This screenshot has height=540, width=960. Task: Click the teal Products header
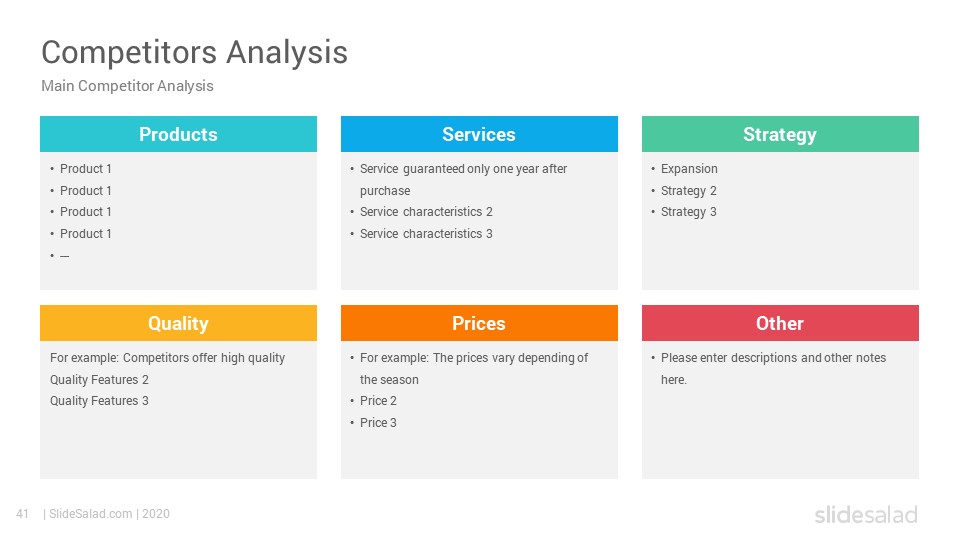pyautogui.click(x=178, y=134)
